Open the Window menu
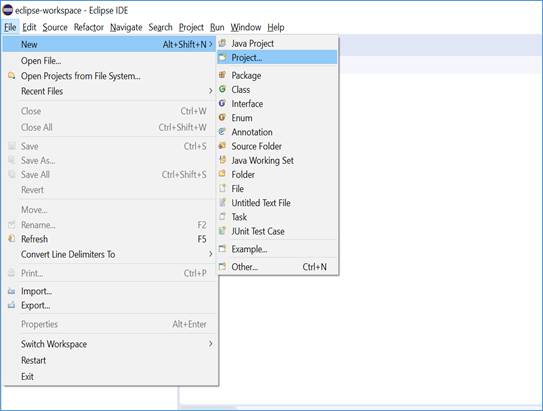The image size is (543, 411). click(x=246, y=27)
